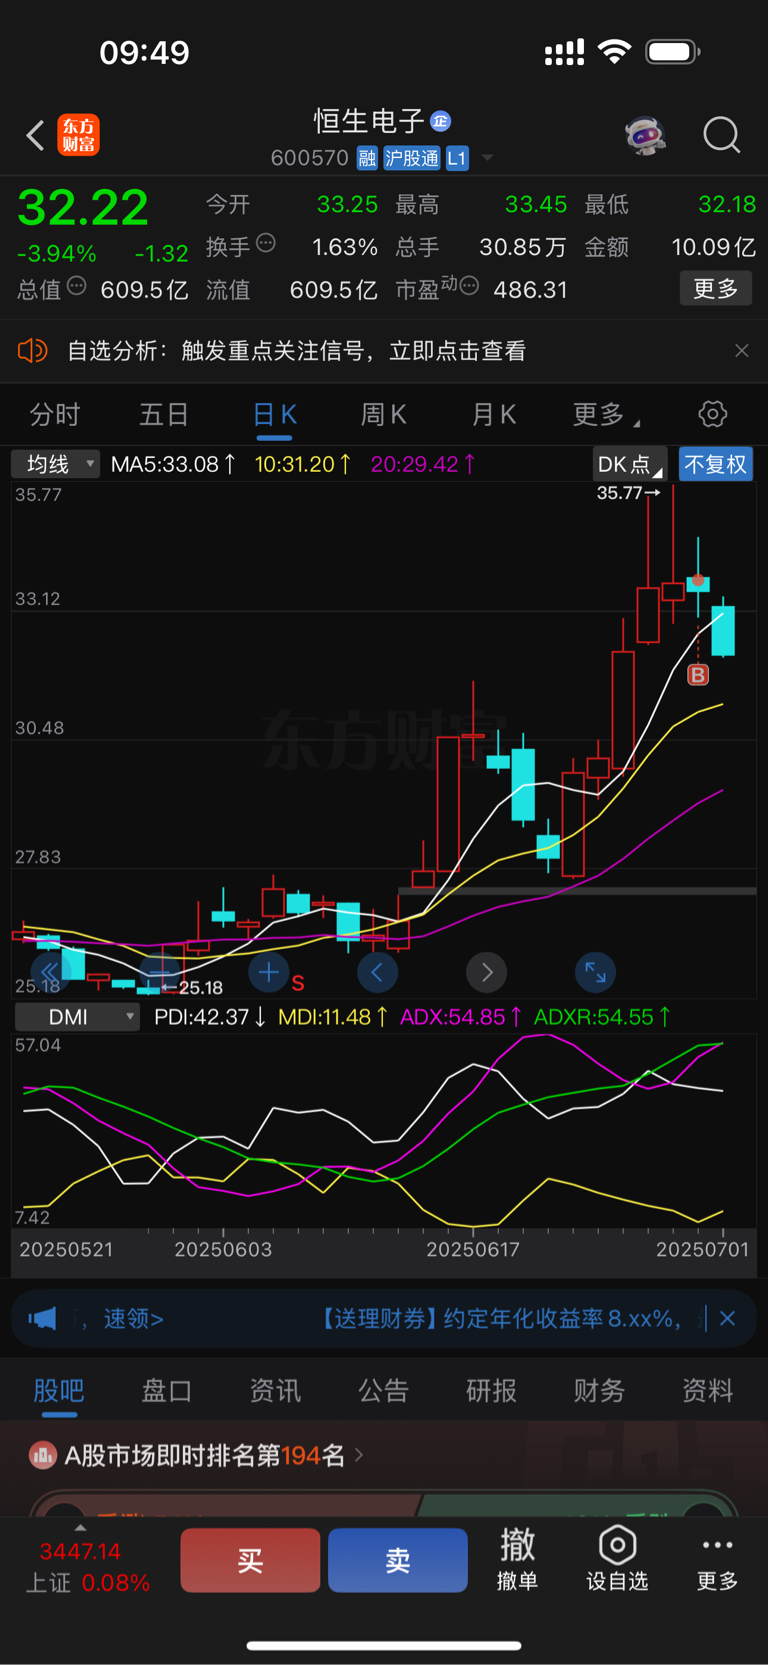The image size is (768, 1665).
Task: Switch to 资料 tab
Action: (x=707, y=1390)
